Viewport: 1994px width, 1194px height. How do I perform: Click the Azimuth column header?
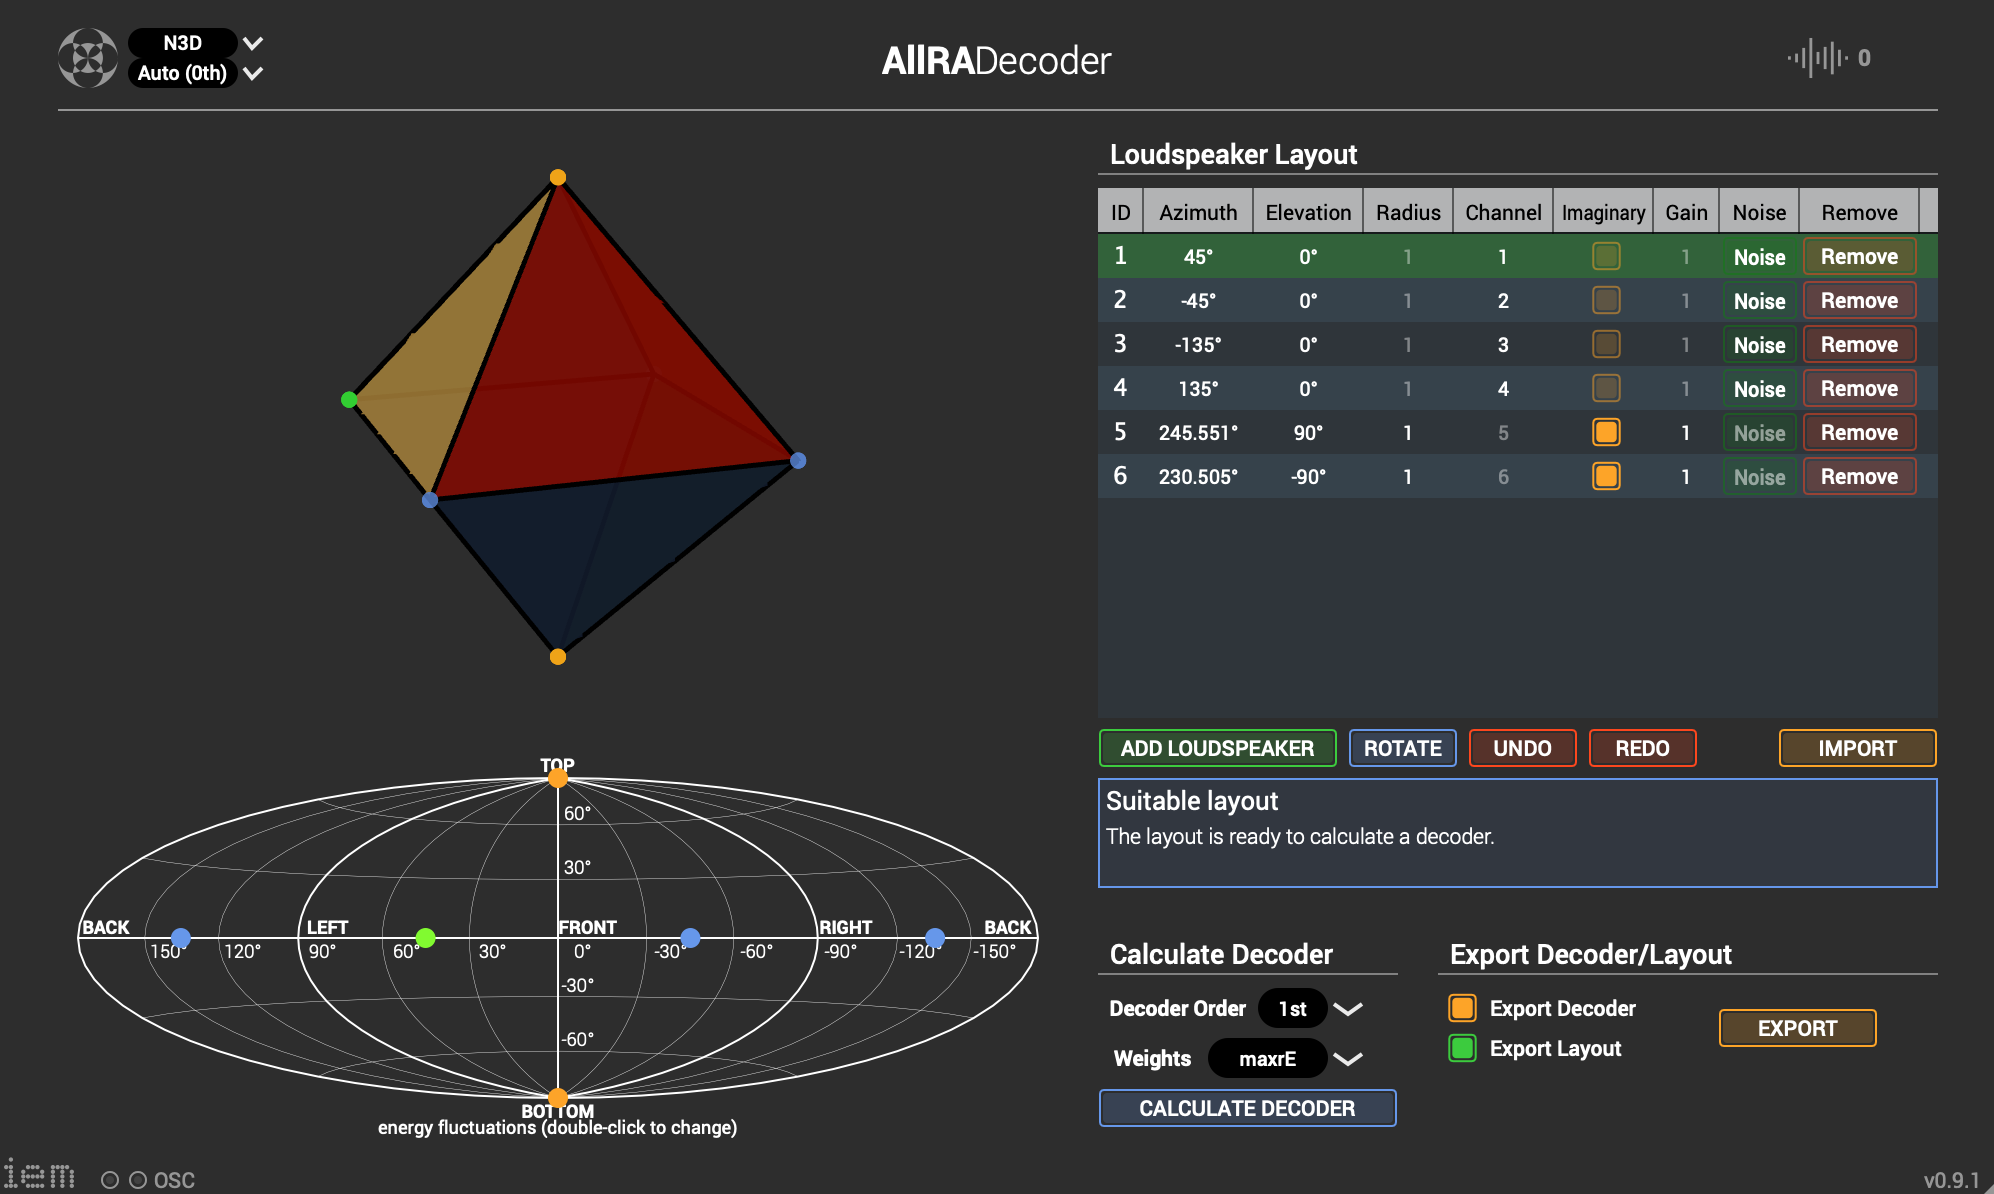click(x=1197, y=212)
